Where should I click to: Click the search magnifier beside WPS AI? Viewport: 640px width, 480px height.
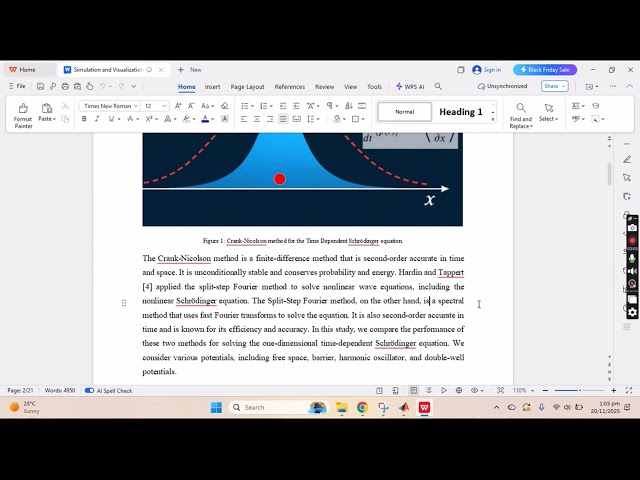pyautogui.click(x=438, y=86)
